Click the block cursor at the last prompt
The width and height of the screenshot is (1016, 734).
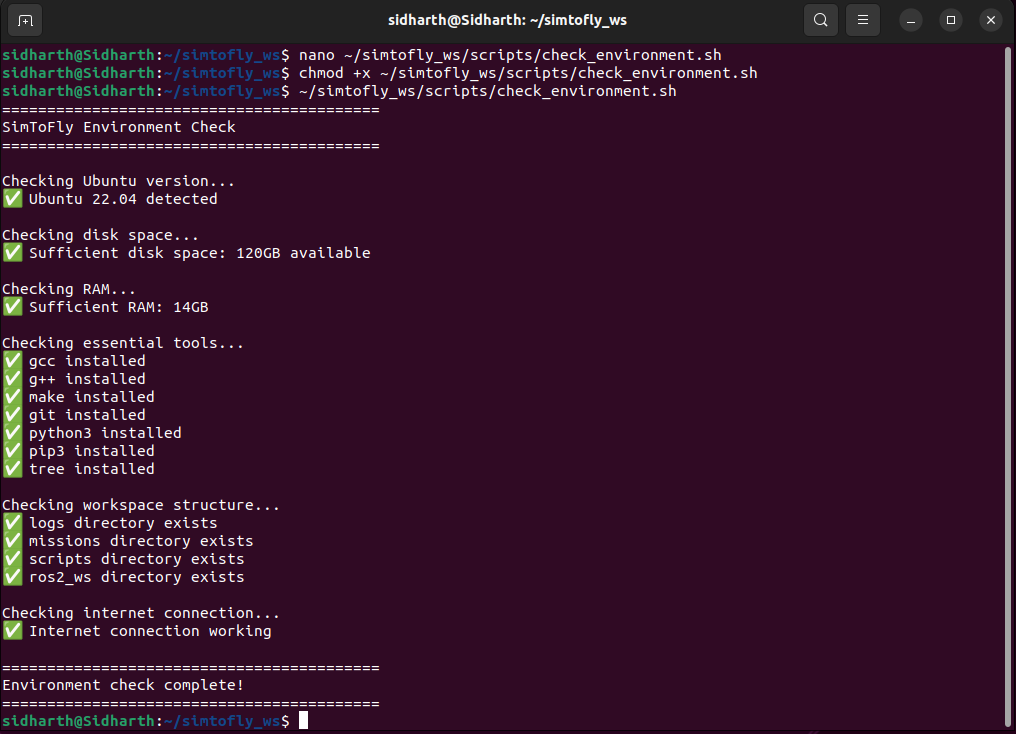click(x=303, y=721)
